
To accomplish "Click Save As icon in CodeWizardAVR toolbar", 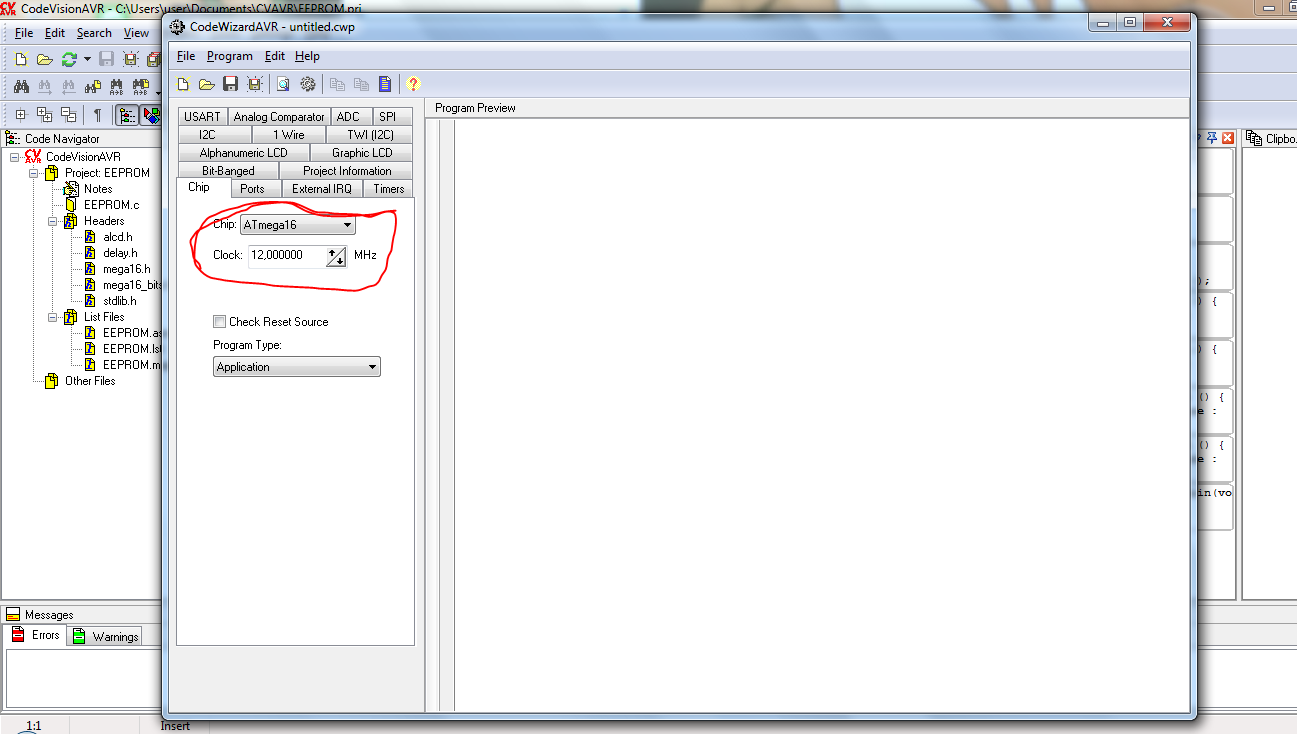I will click(x=255, y=84).
